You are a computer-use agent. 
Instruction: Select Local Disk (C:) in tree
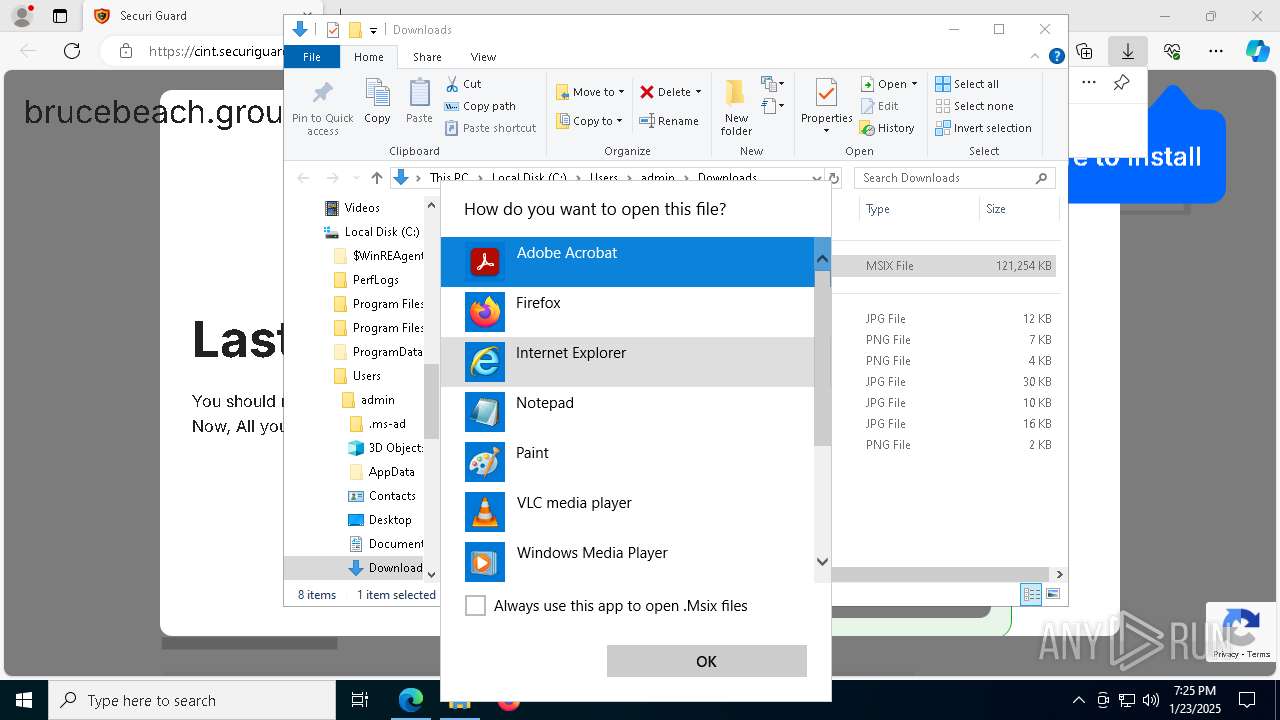click(x=371, y=232)
